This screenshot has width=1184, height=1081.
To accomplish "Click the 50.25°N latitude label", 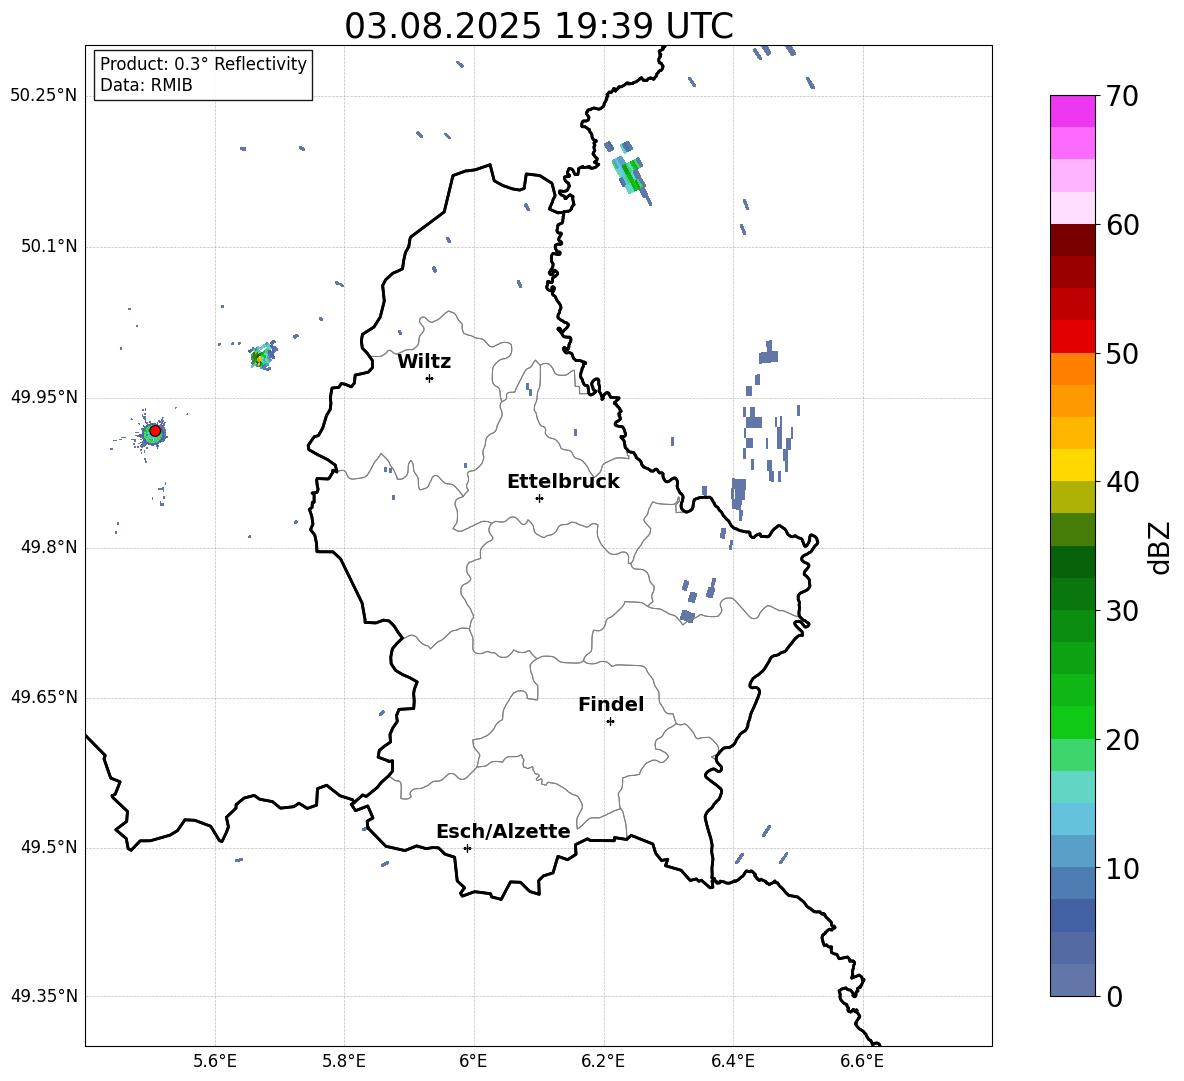I will tap(44, 96).
